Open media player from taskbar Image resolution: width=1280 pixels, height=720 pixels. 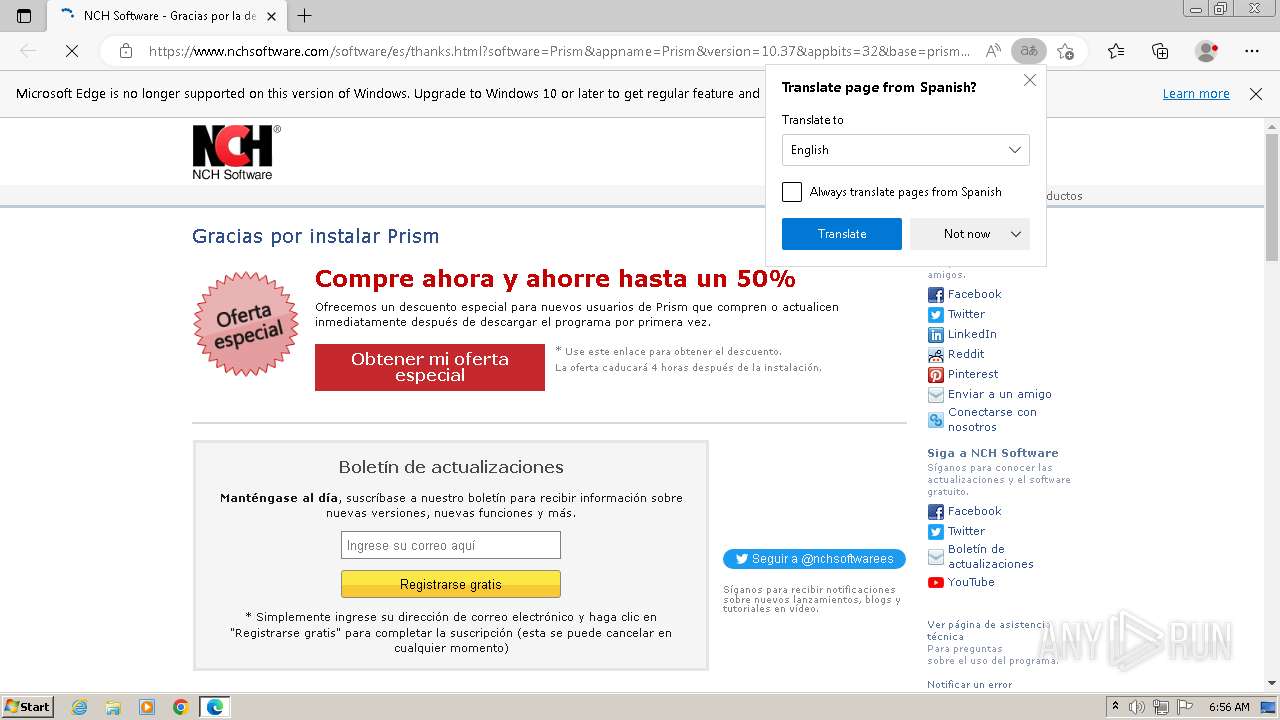pos(147,707)
